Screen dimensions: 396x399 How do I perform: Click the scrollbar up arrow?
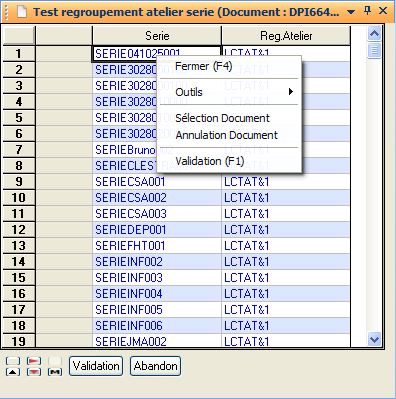click(x=374, y=33)
